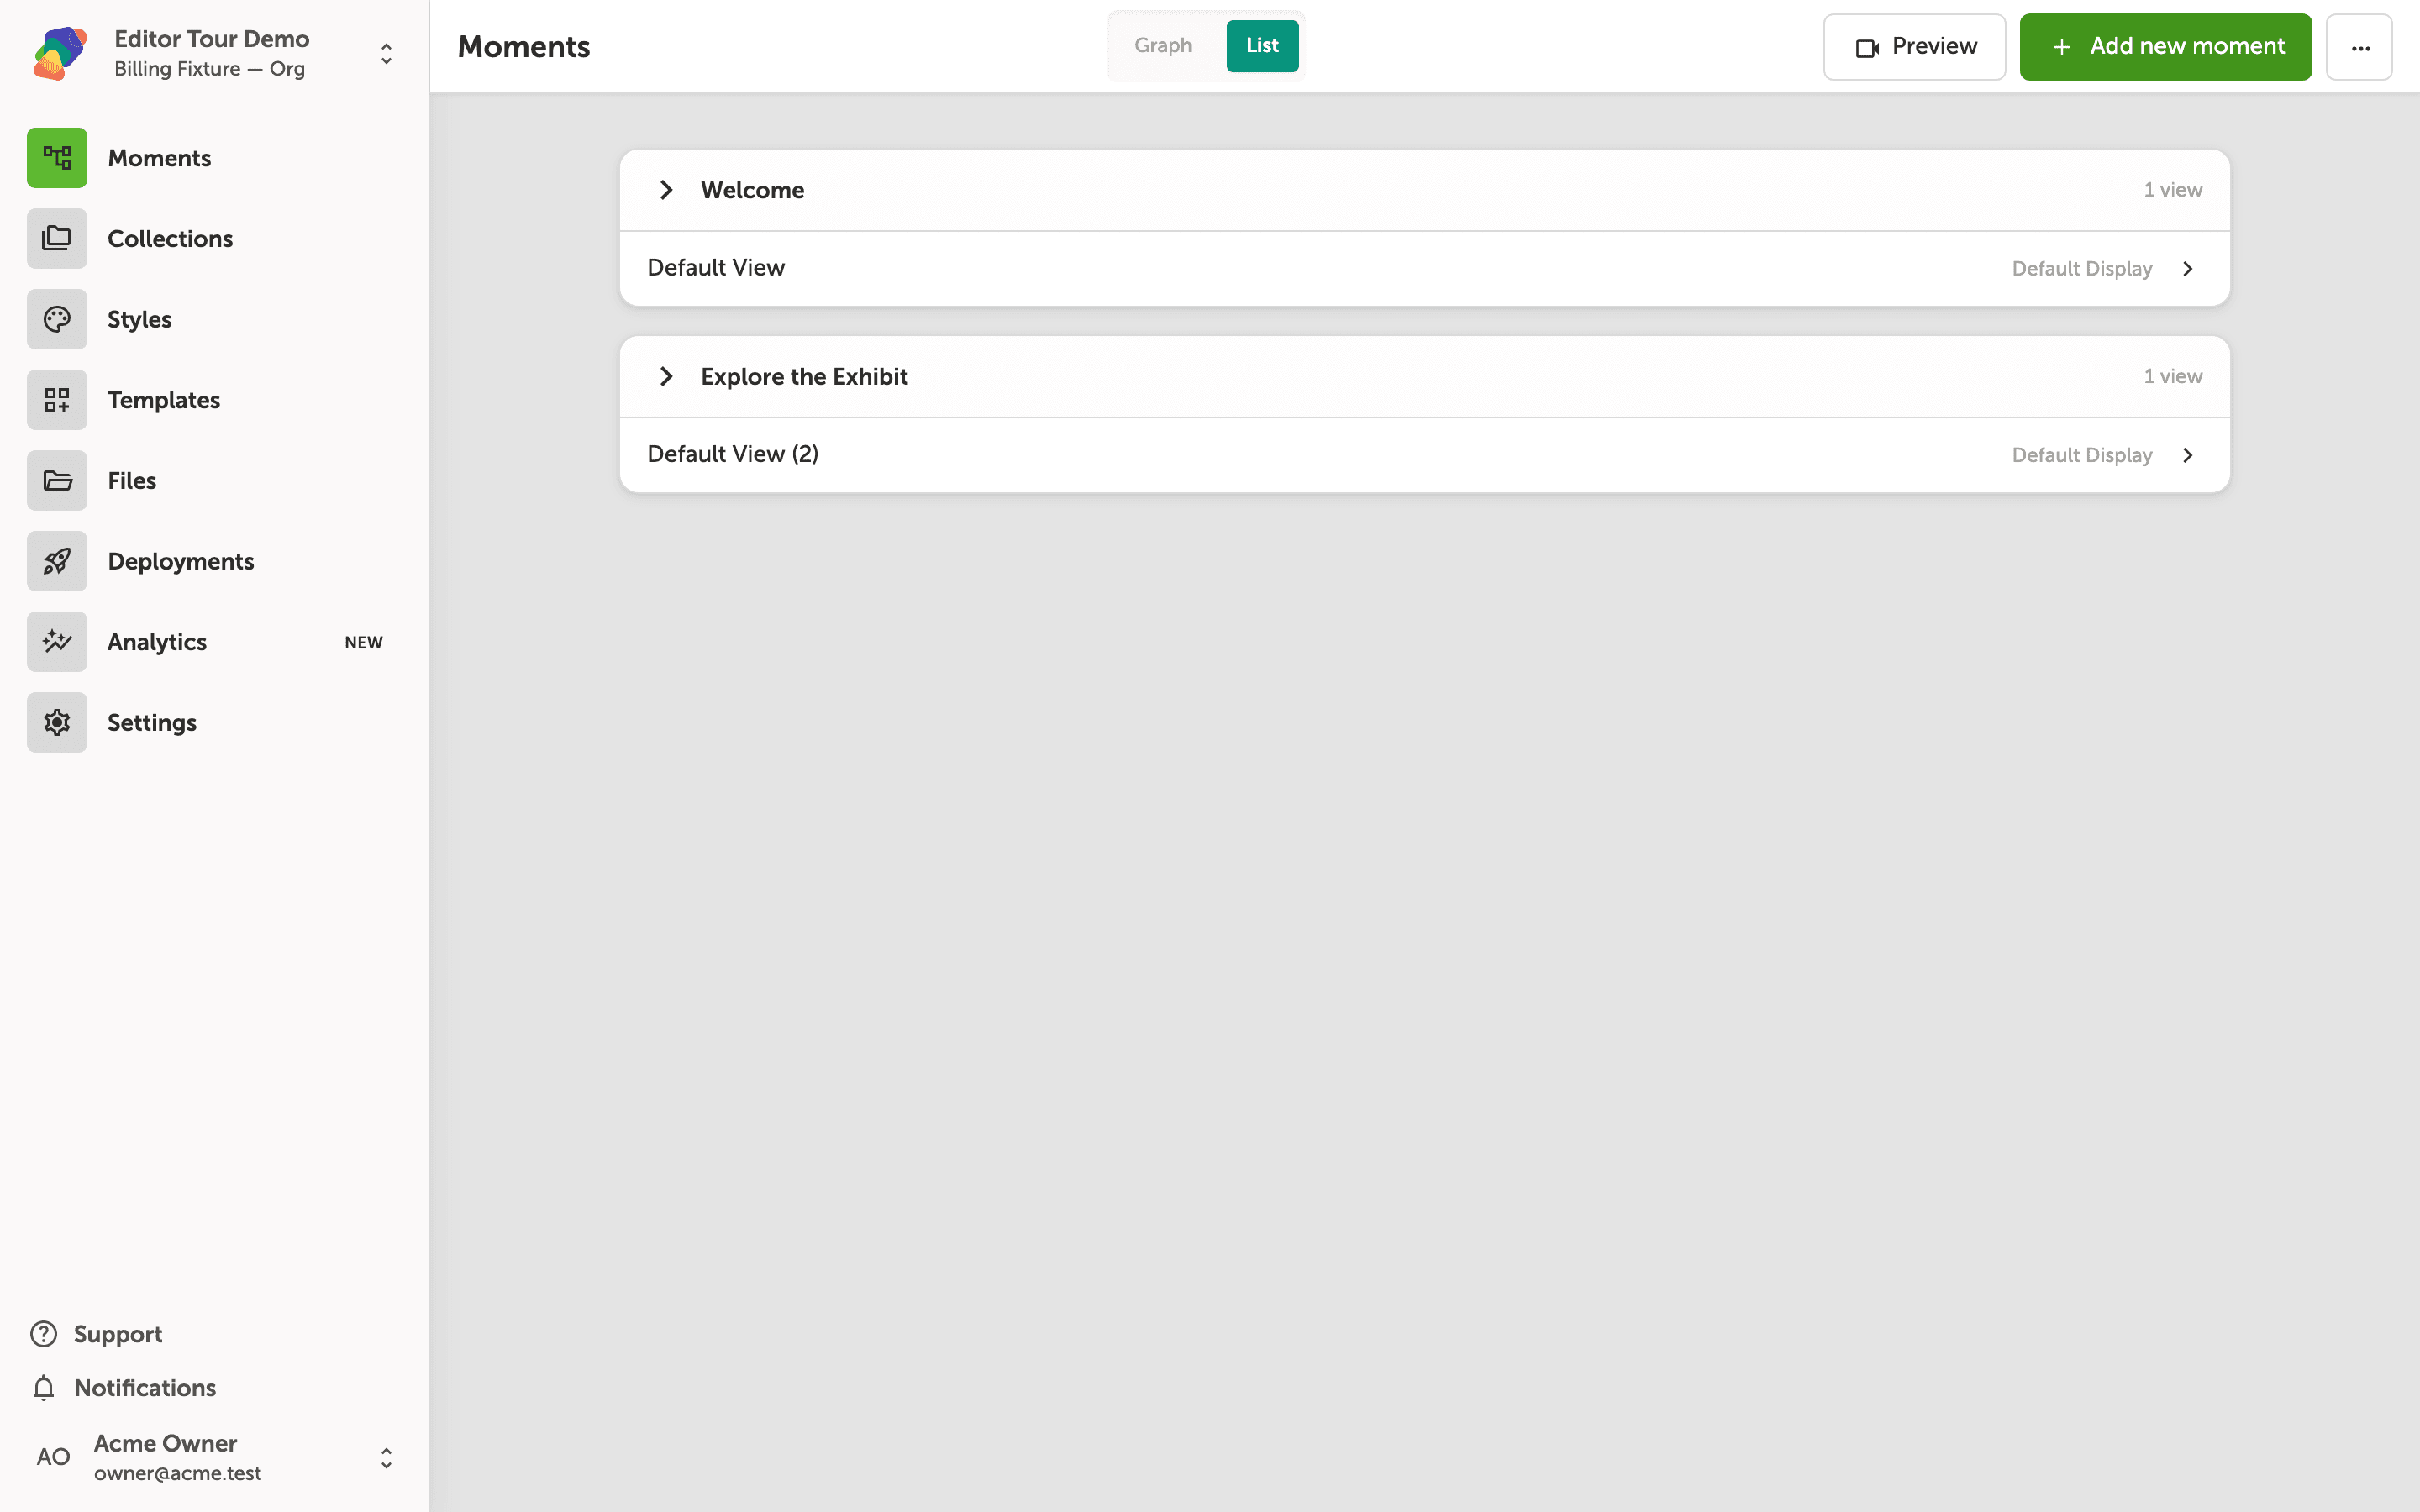The image size is (2420, 1512).
Task: Click the Welcome row's 1 view label
Action: [2172, 190]
